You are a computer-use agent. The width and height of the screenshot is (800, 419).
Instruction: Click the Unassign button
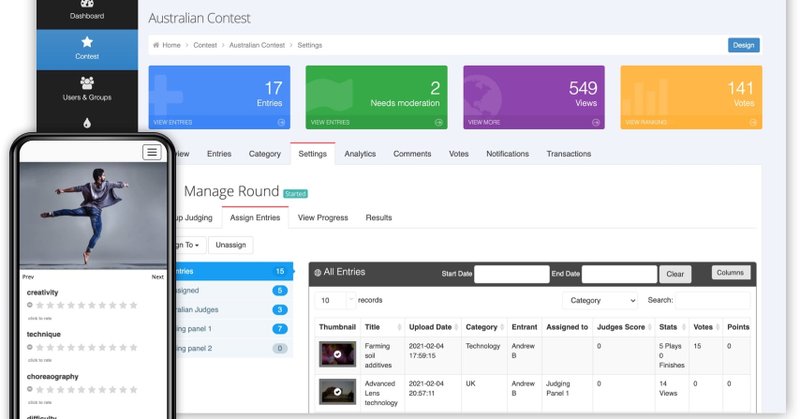(231, 245)
